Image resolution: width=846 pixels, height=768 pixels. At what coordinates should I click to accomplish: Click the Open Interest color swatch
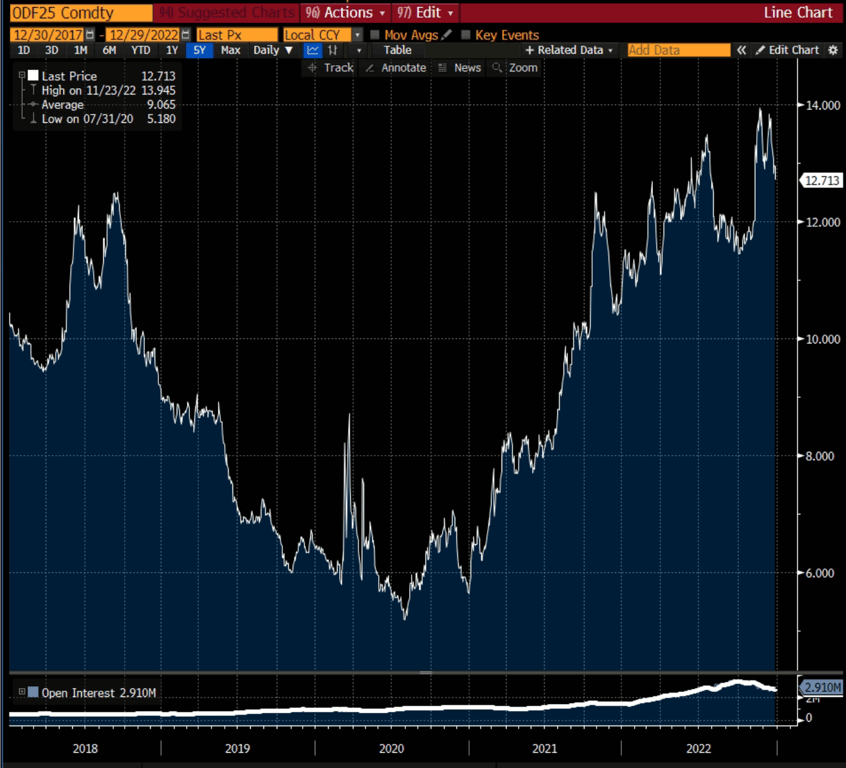[x=33, y=692]
